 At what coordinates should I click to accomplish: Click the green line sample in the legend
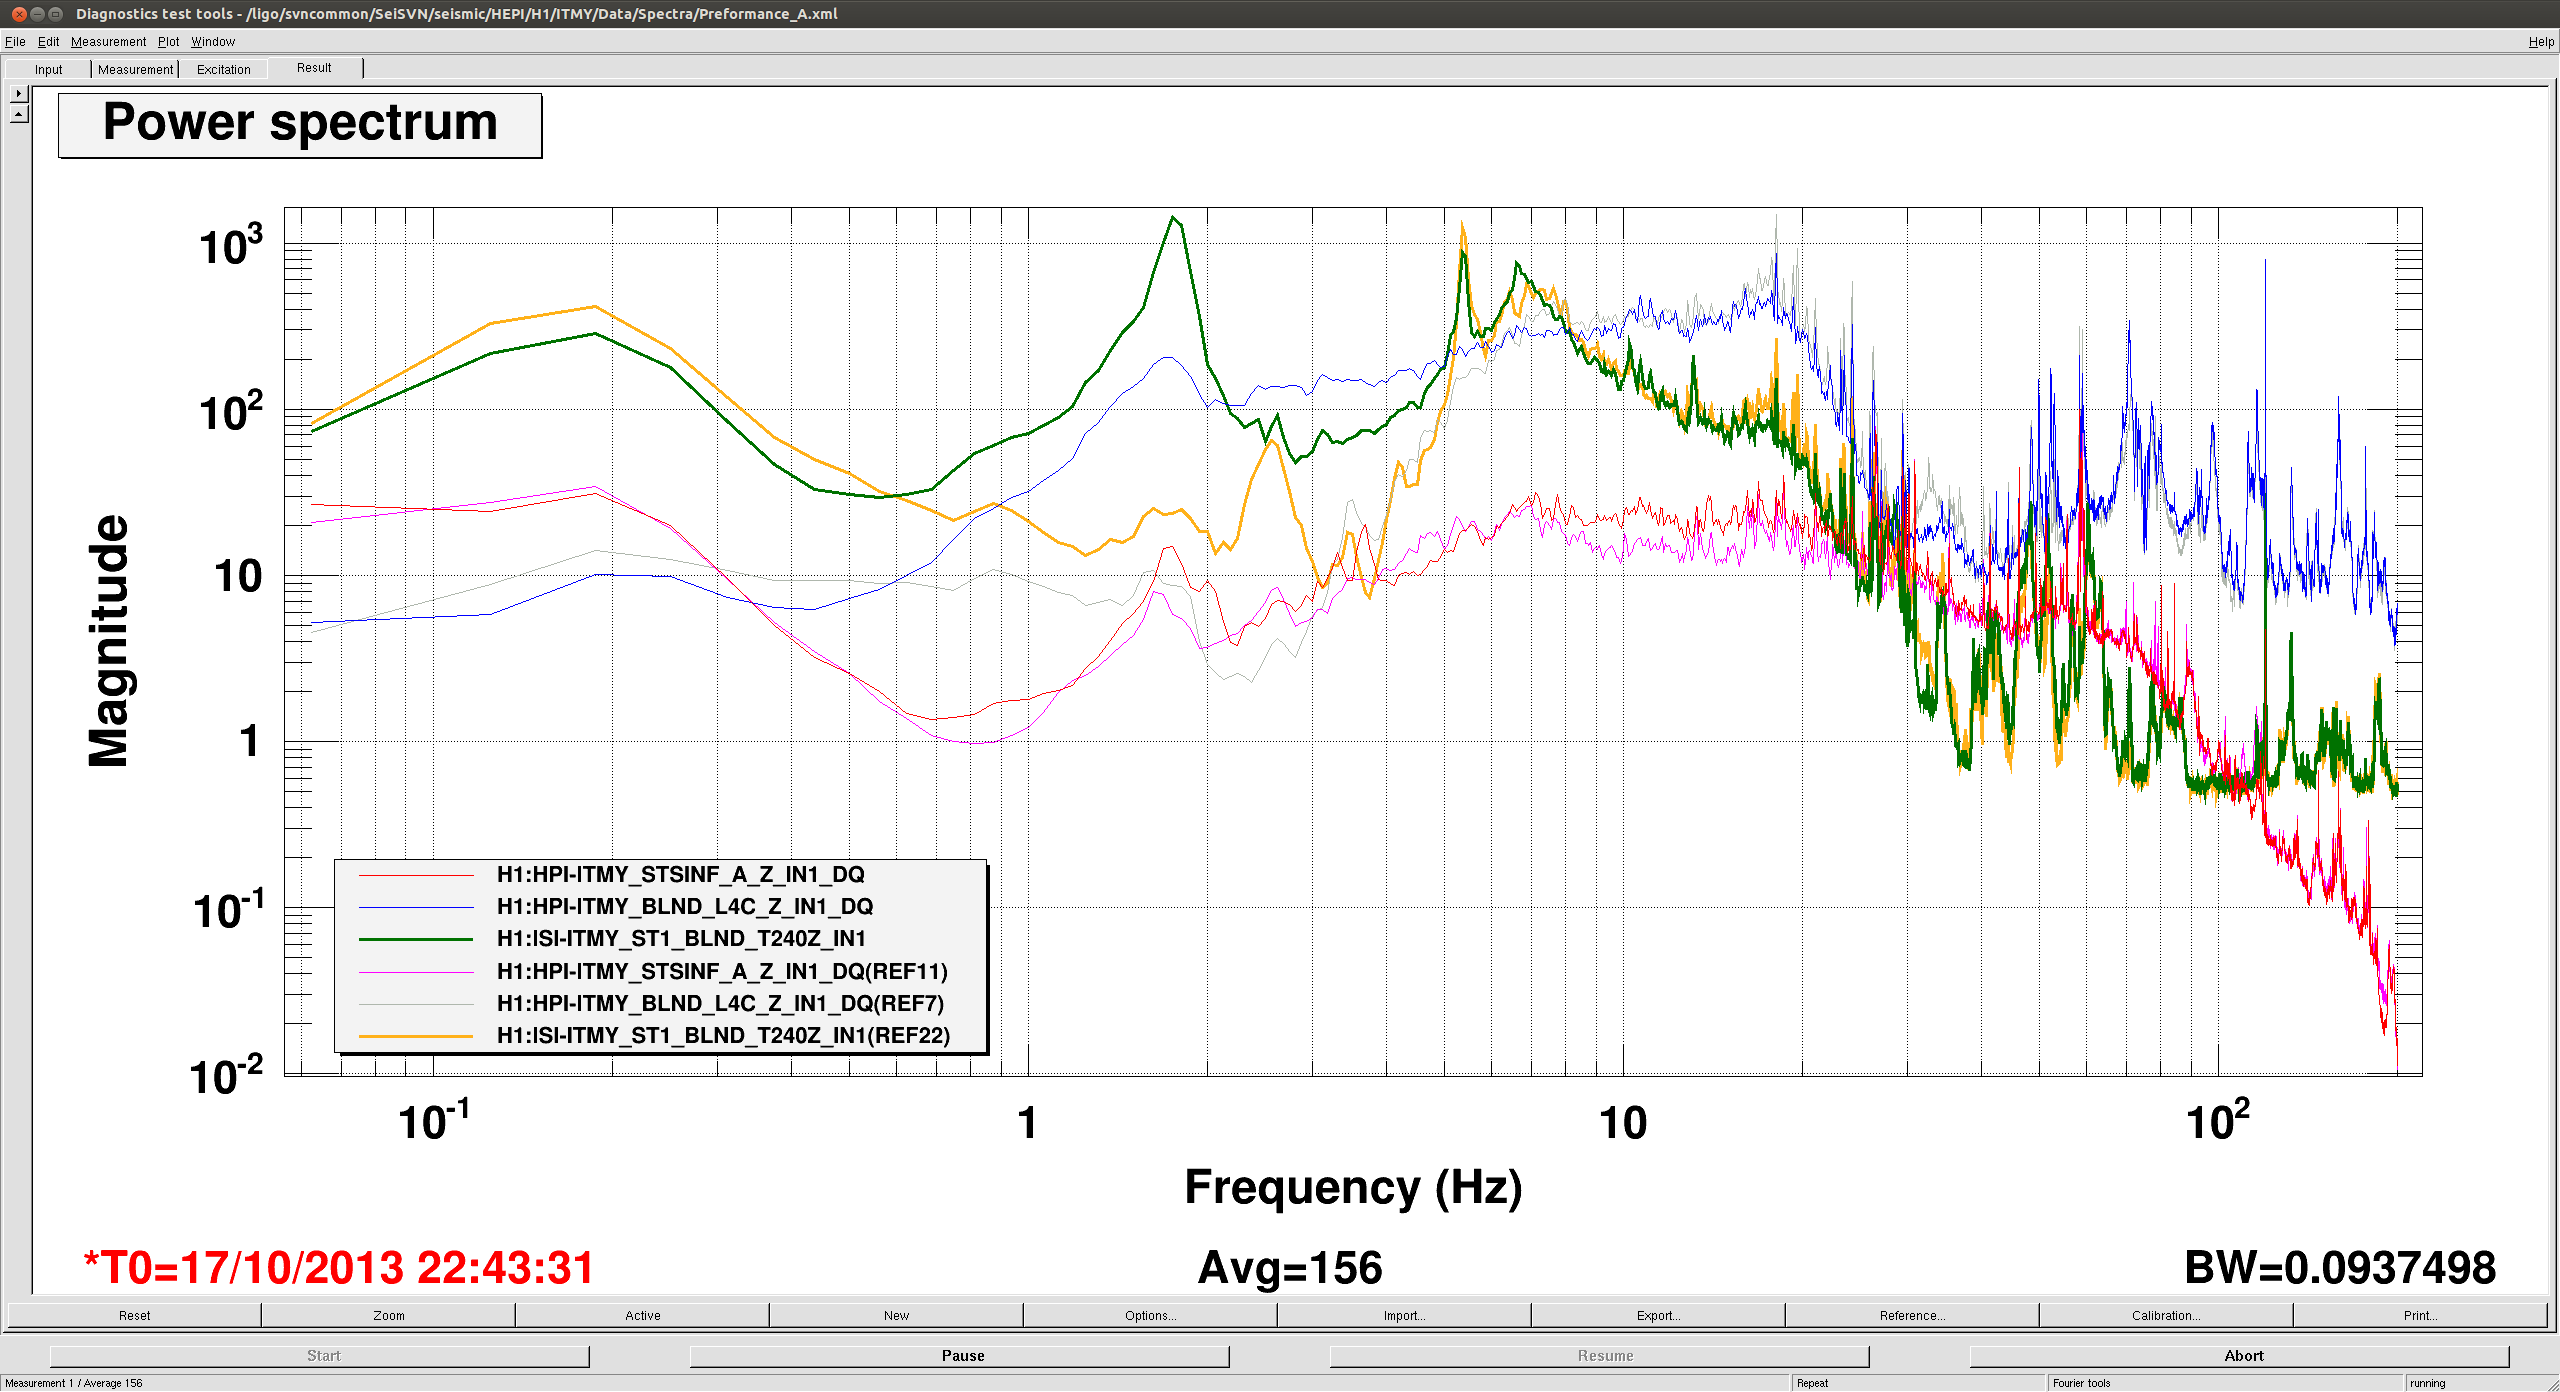[416, 939]
